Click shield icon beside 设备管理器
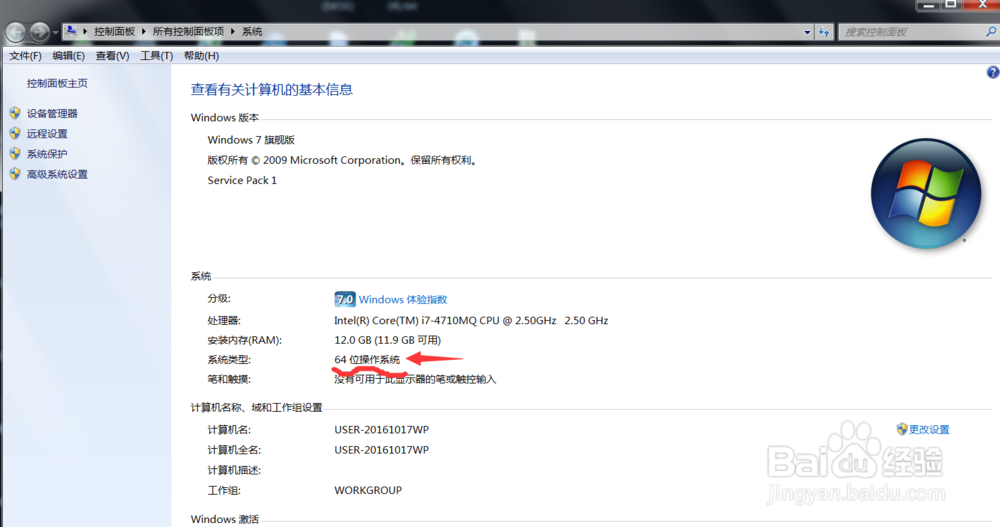1000x527 pixels. pyautogui.click(x=15, y=113)
